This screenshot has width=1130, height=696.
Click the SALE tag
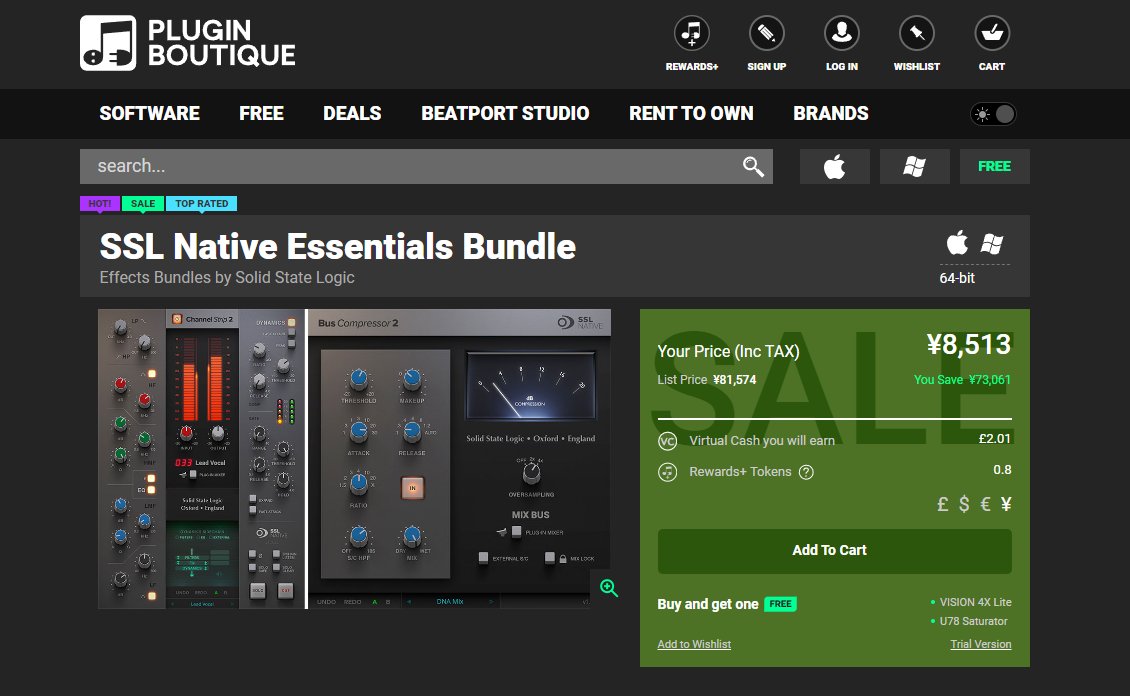[143, 204]
